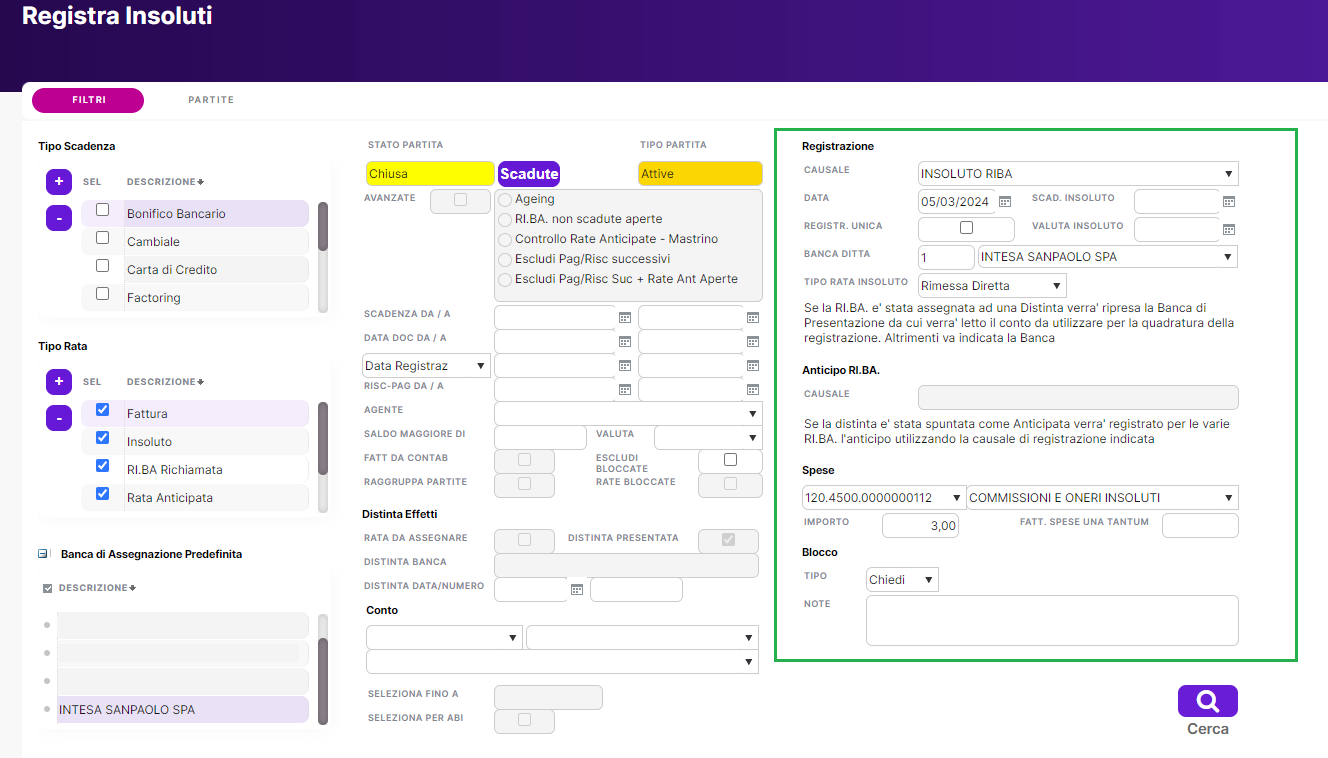Open calendar for Distinta Data/Numero
Image resolution: width=1328 pixels, height=758 pixels.
(577, 590)
